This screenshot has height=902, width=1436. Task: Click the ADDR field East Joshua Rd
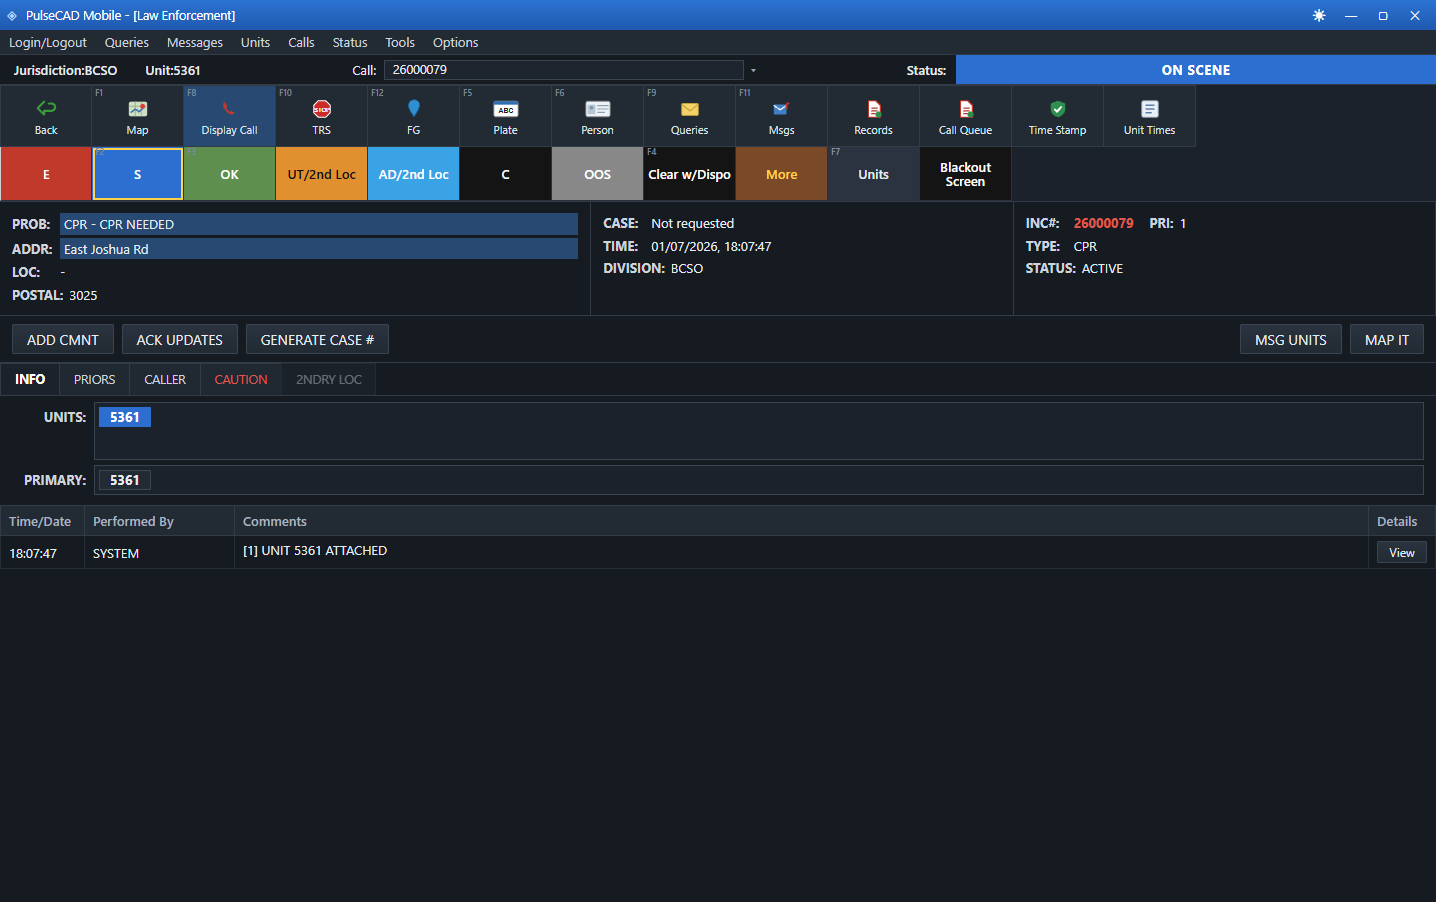coord(319,249)
